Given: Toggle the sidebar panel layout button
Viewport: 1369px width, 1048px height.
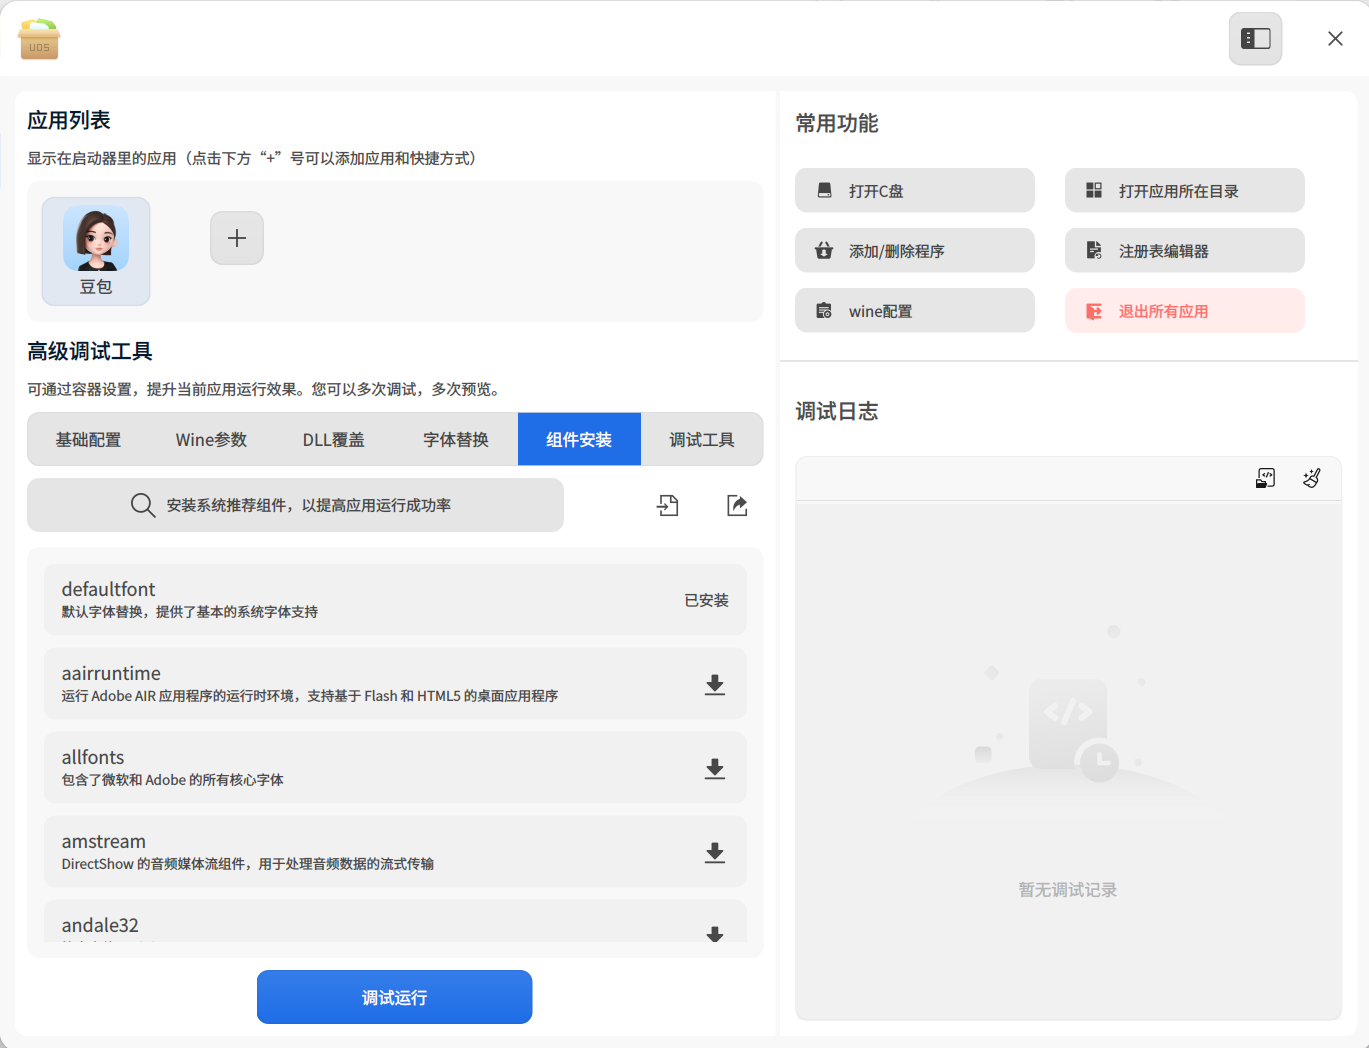Looking at the screenshot, I should [1255, 39].
